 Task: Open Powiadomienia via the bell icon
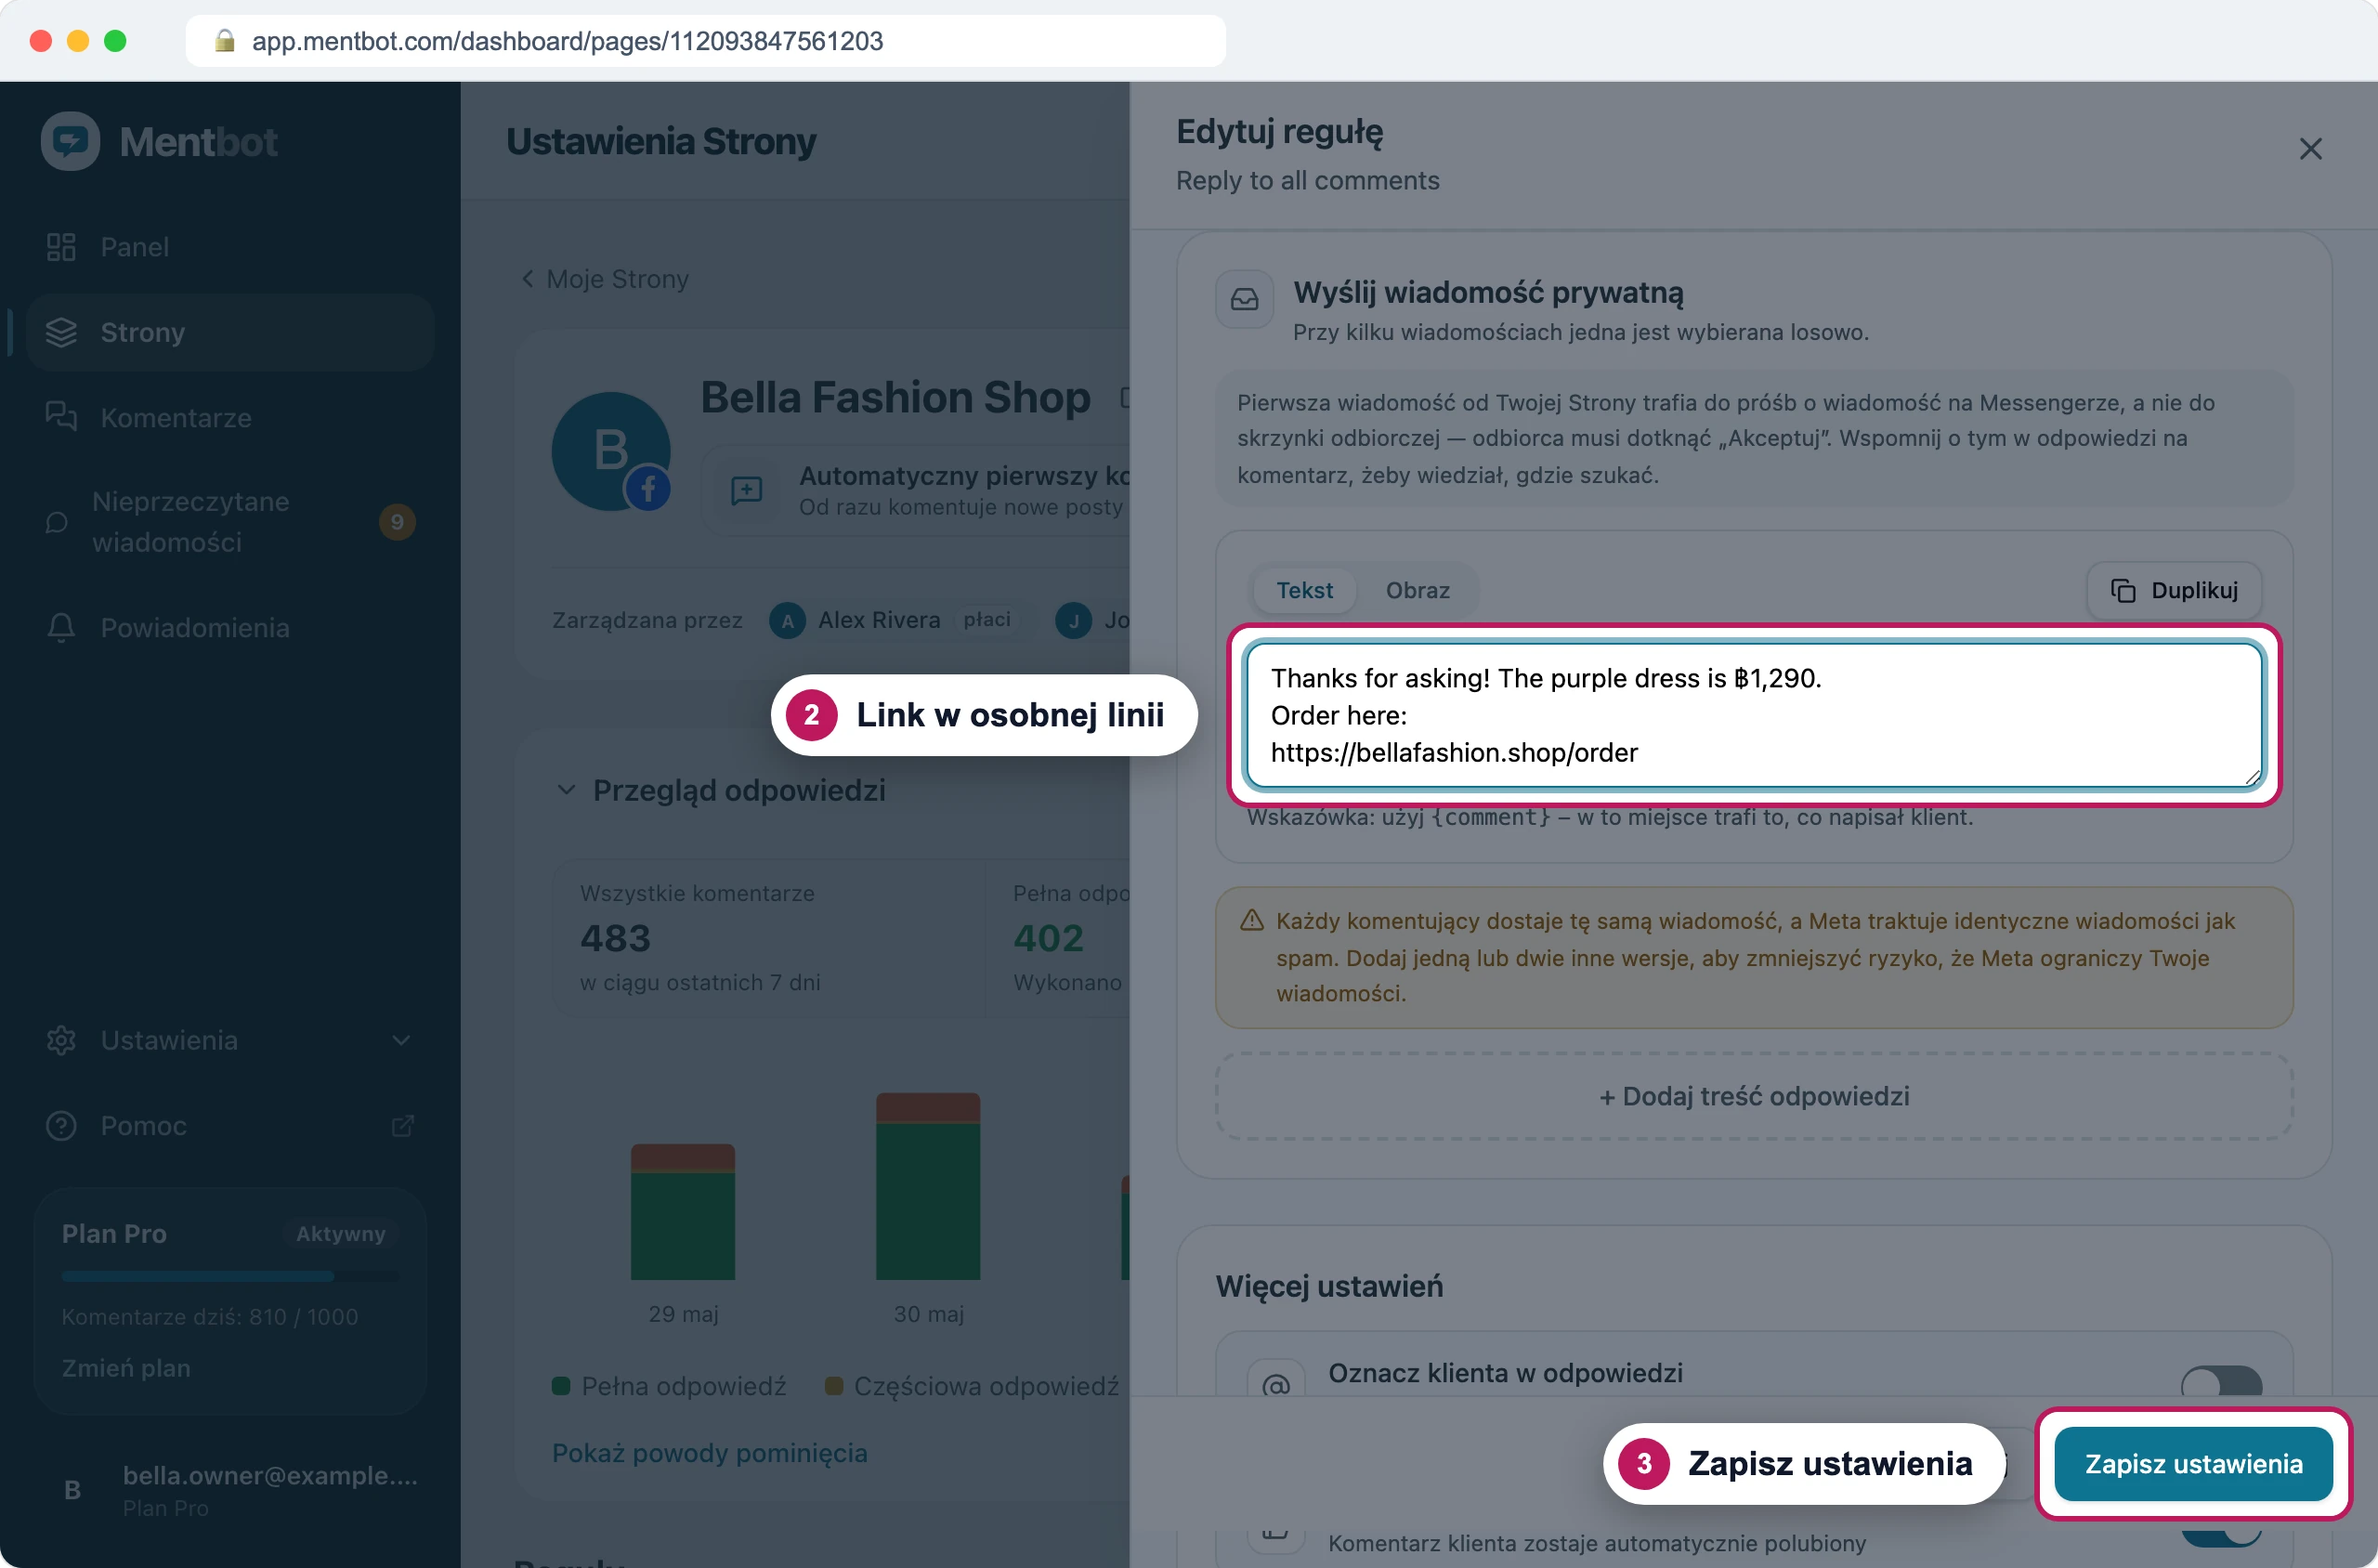61,627
